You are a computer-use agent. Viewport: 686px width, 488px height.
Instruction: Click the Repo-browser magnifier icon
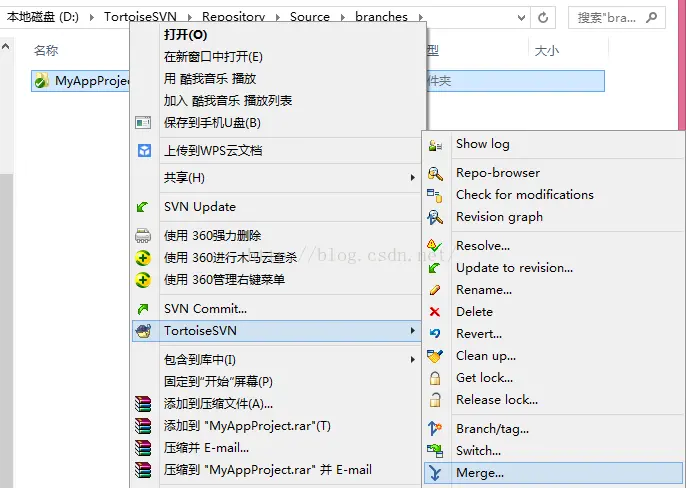[x=435, y=174]
